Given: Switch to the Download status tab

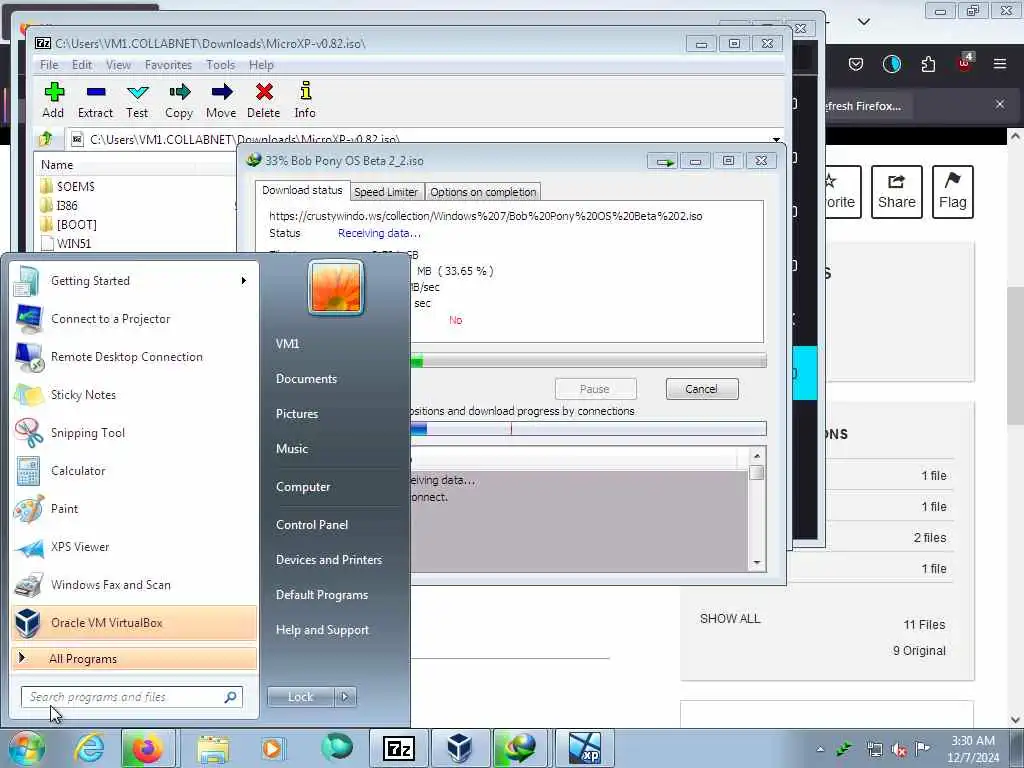Looking at the screenshot, I should (x=302, y=190).
